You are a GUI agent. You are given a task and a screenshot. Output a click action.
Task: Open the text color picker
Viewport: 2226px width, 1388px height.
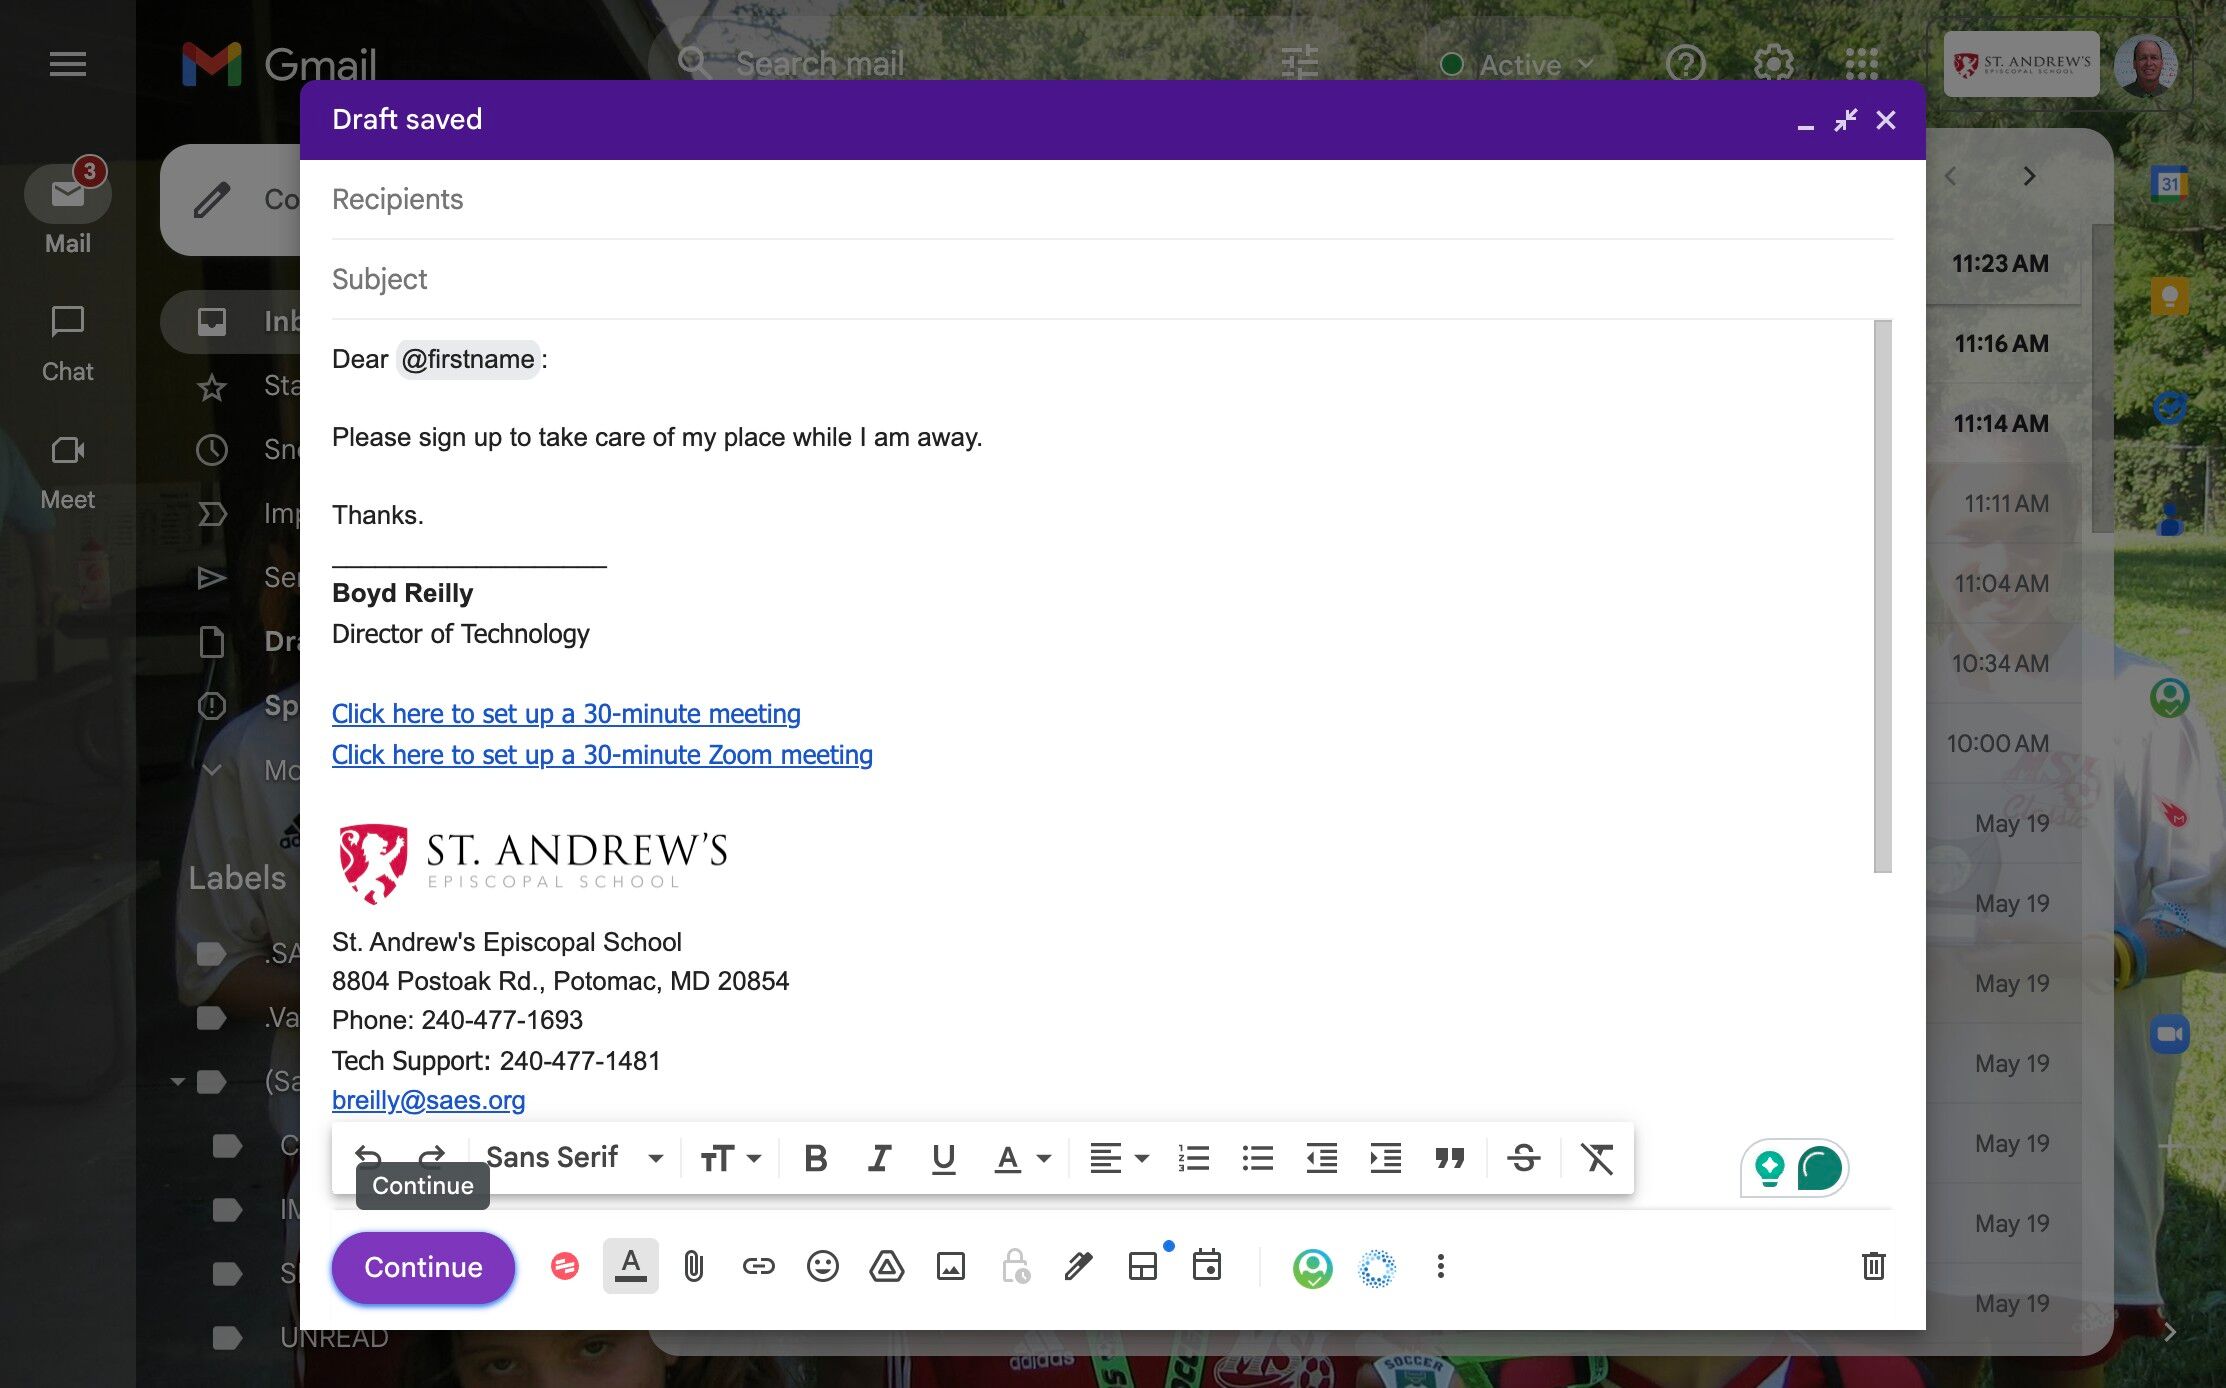pyautogui.click(x=1022, y=1158)
